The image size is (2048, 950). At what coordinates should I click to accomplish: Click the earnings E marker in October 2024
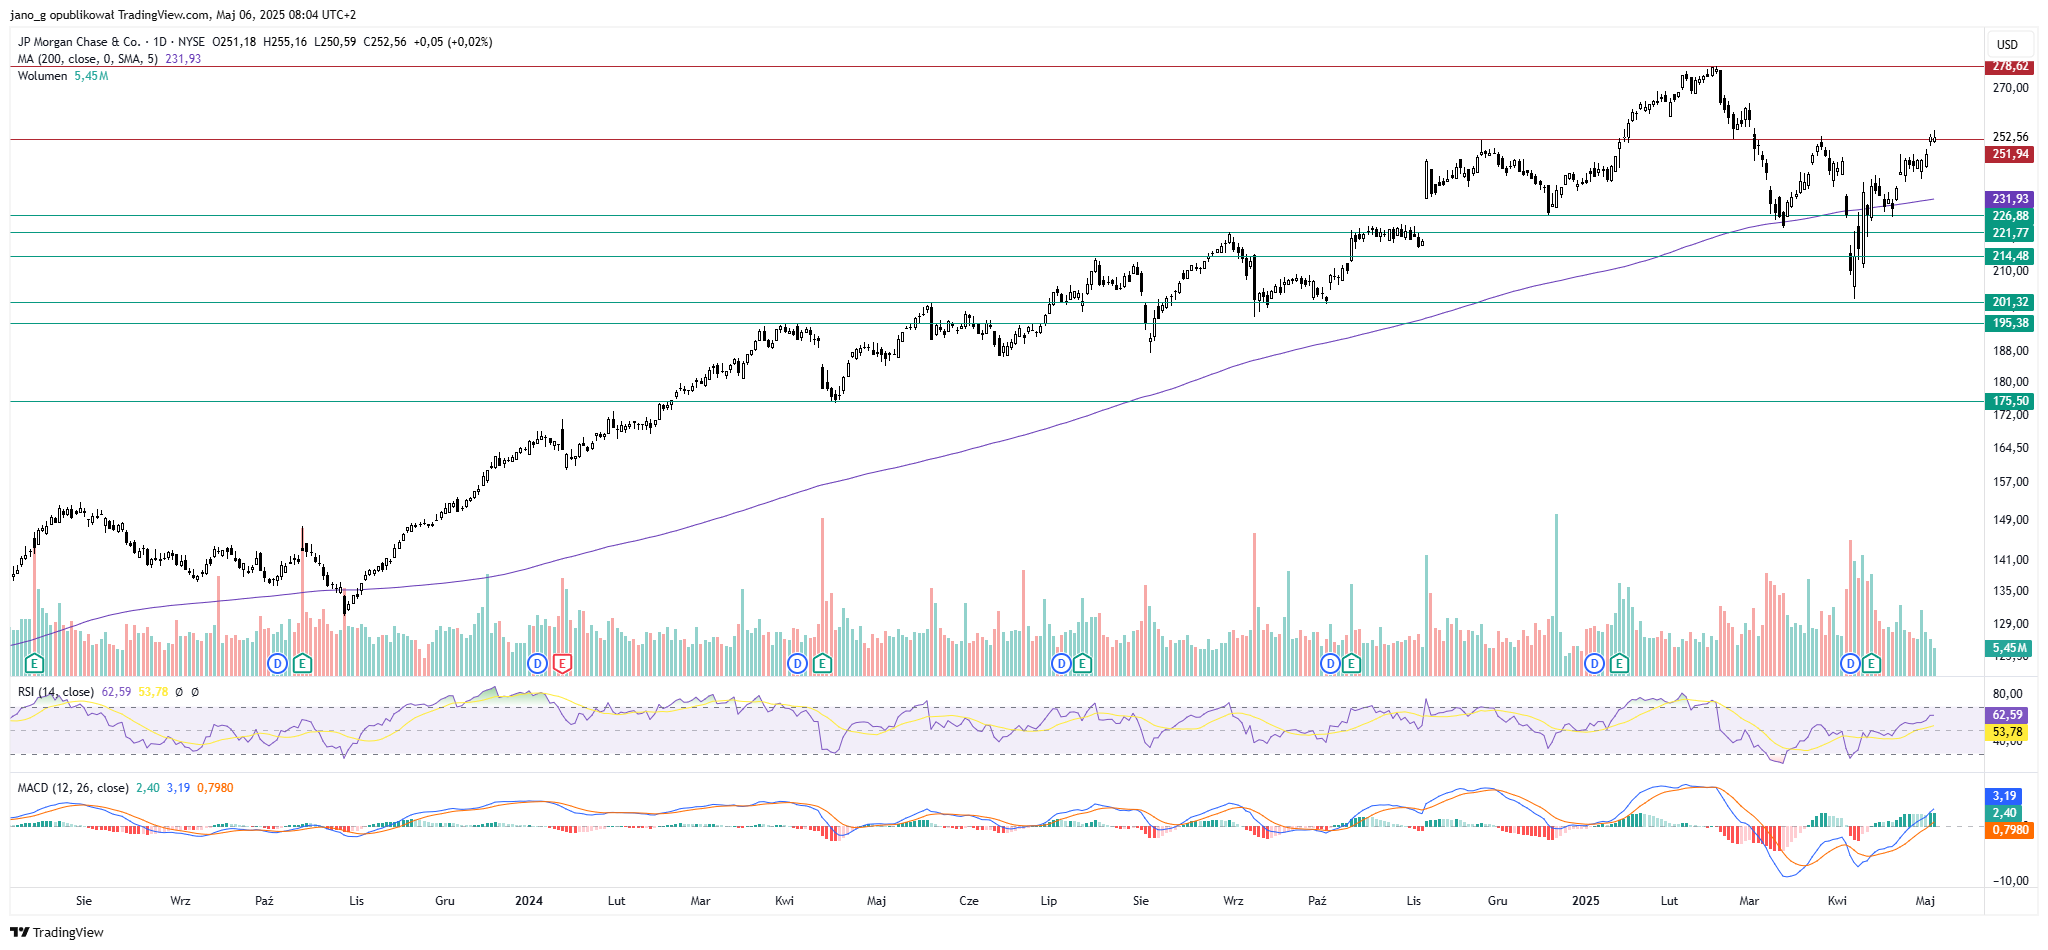coord(1351,663)
